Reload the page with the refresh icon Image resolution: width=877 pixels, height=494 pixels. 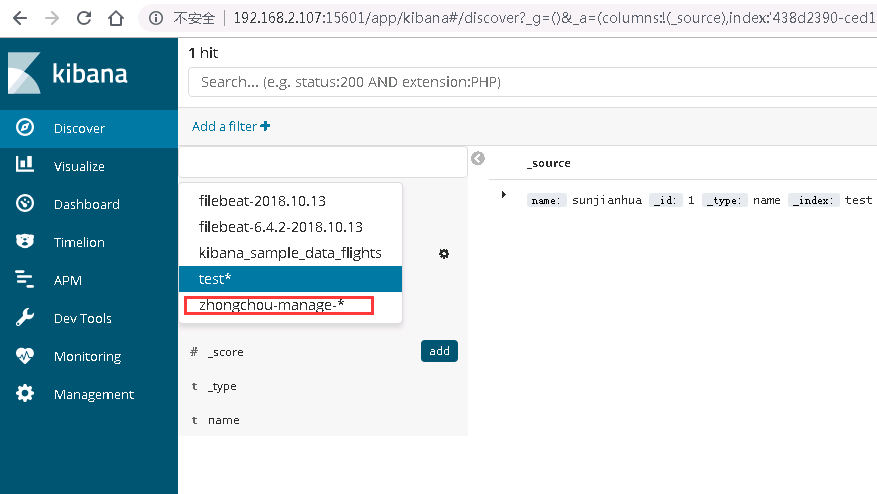tap(84, 18)
